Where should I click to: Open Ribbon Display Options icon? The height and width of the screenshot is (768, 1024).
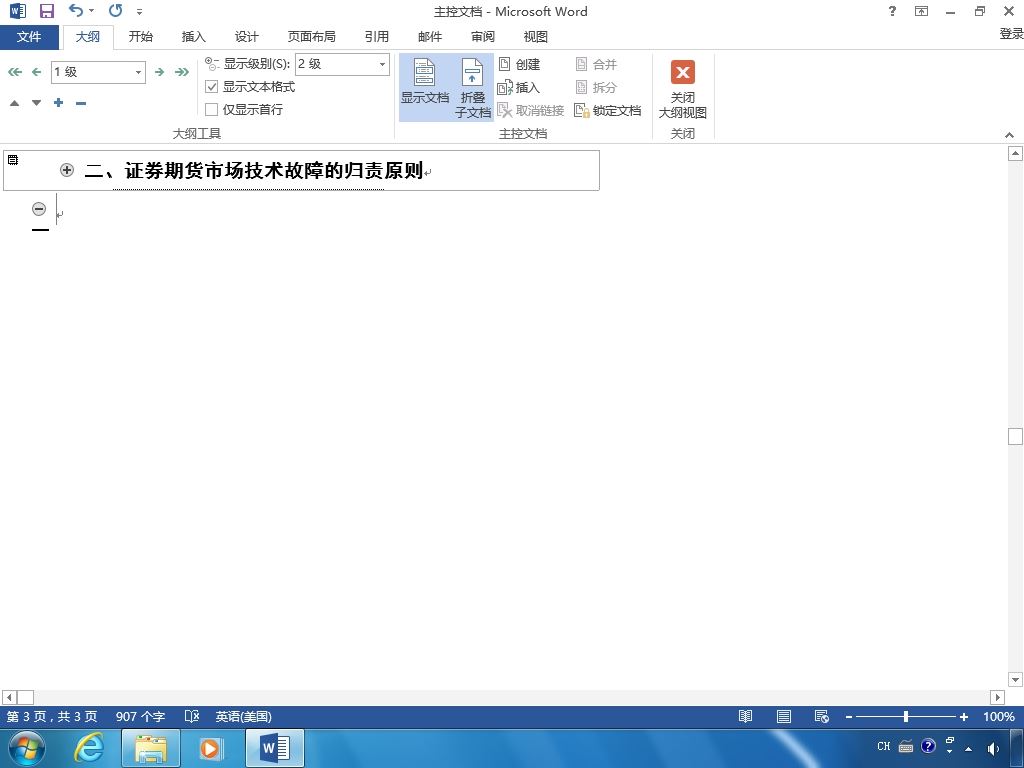(x=921, y=11)
